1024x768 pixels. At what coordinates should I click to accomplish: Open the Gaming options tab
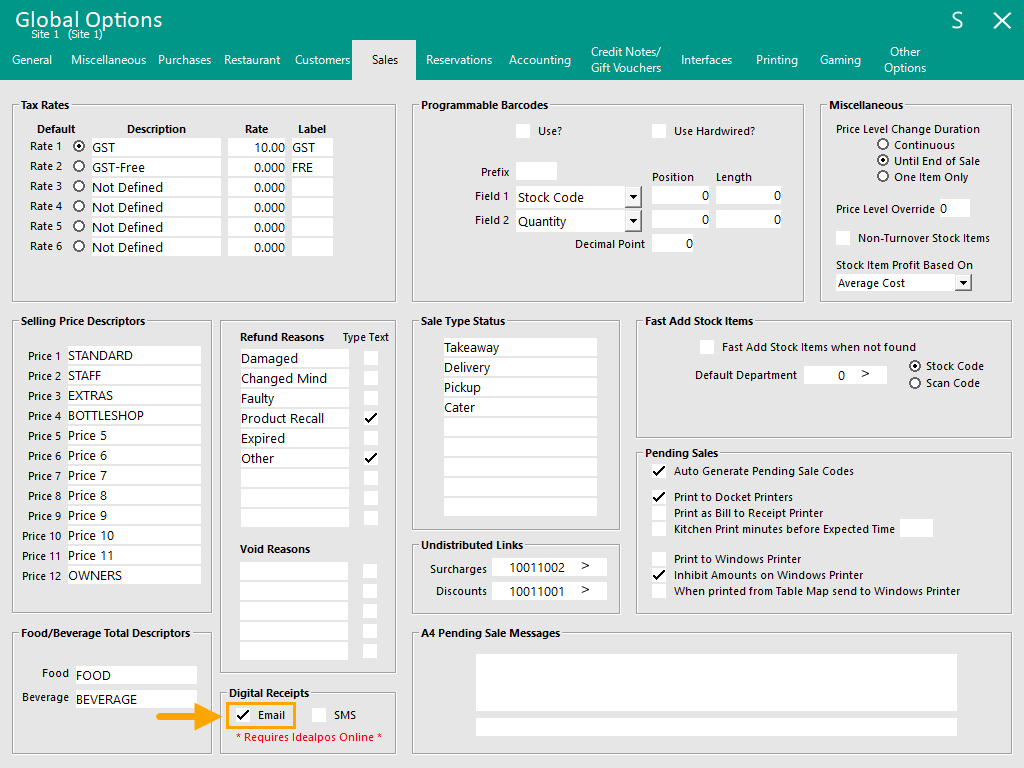pos(840,60)
